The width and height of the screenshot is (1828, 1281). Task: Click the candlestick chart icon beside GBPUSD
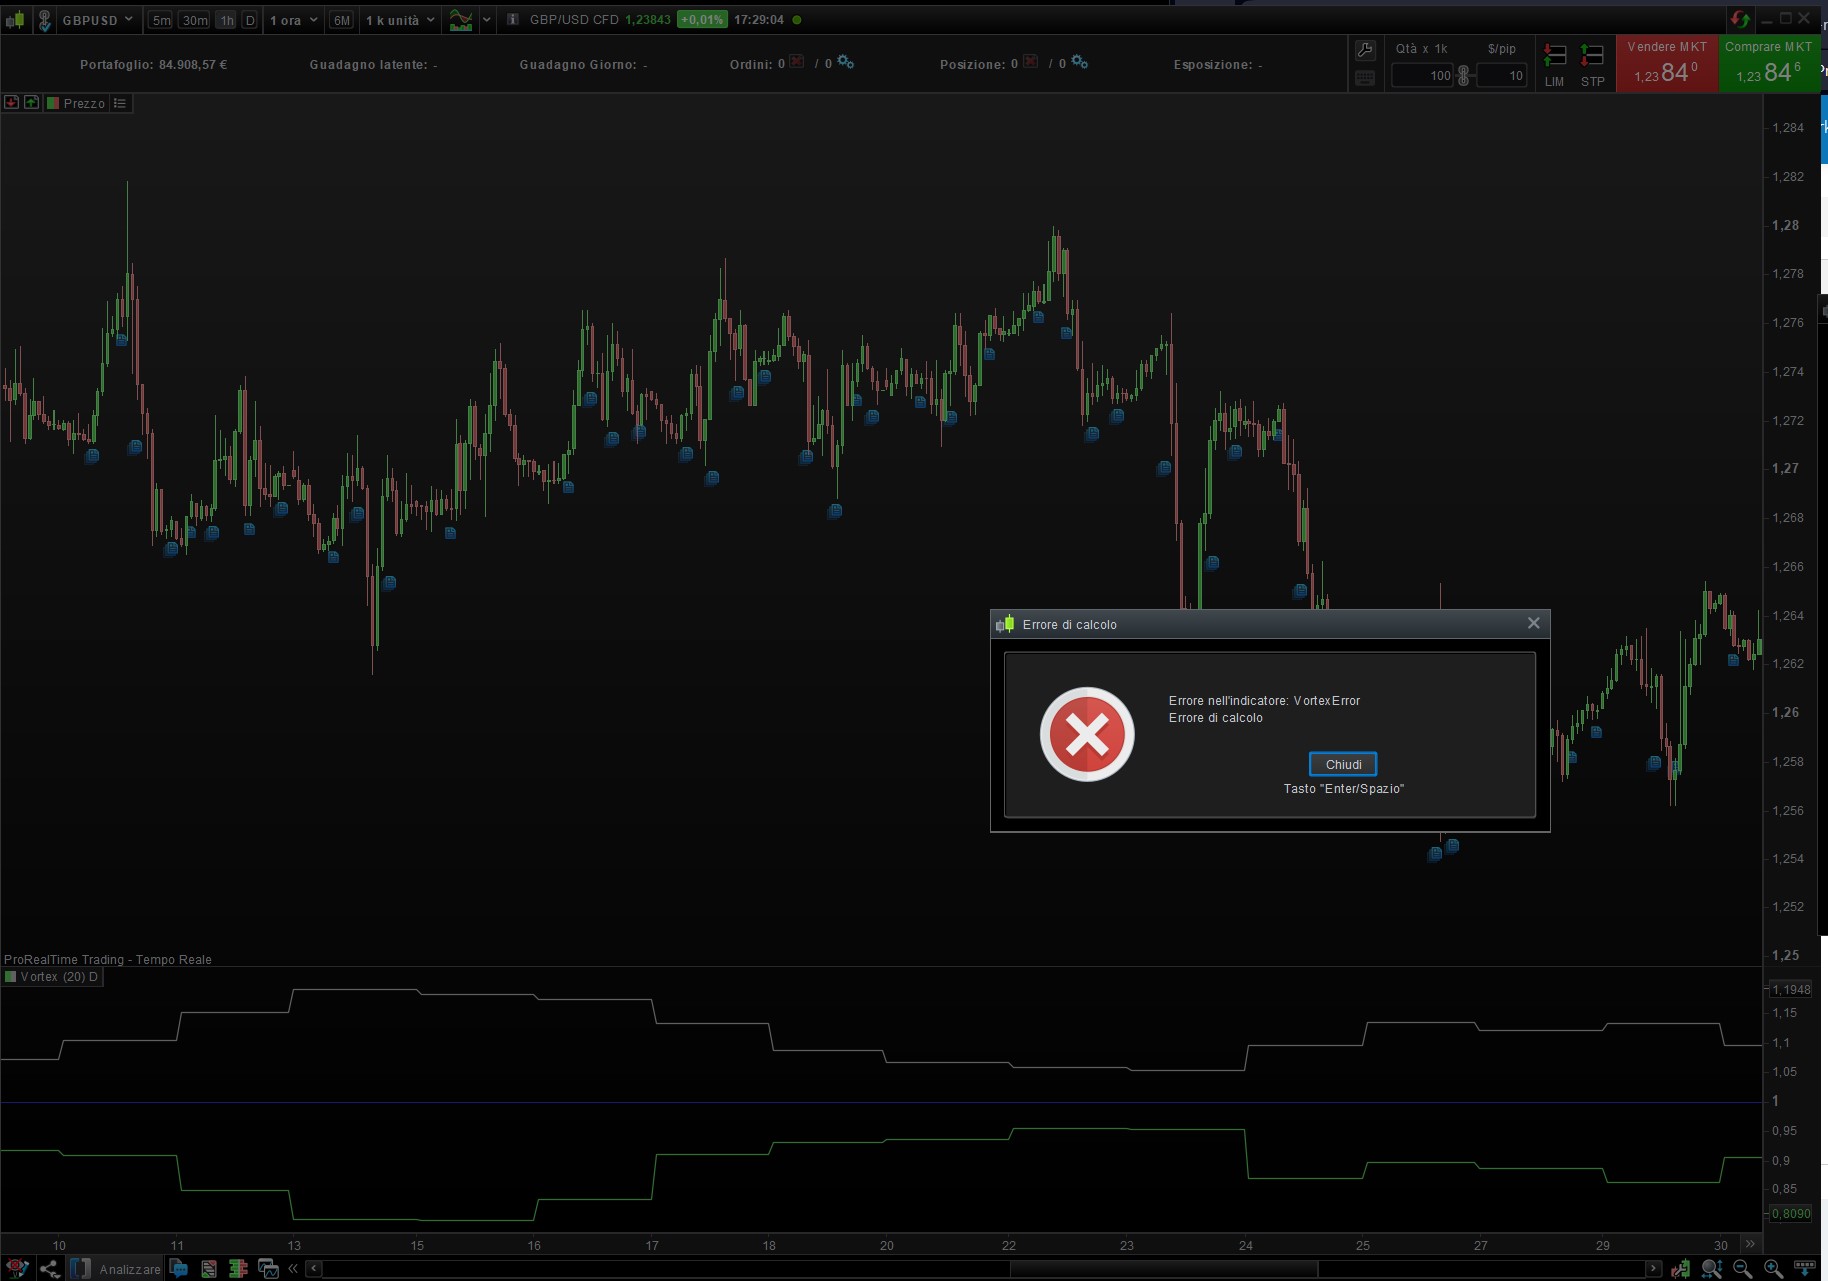pyautogui.click(x=15, y=20)
